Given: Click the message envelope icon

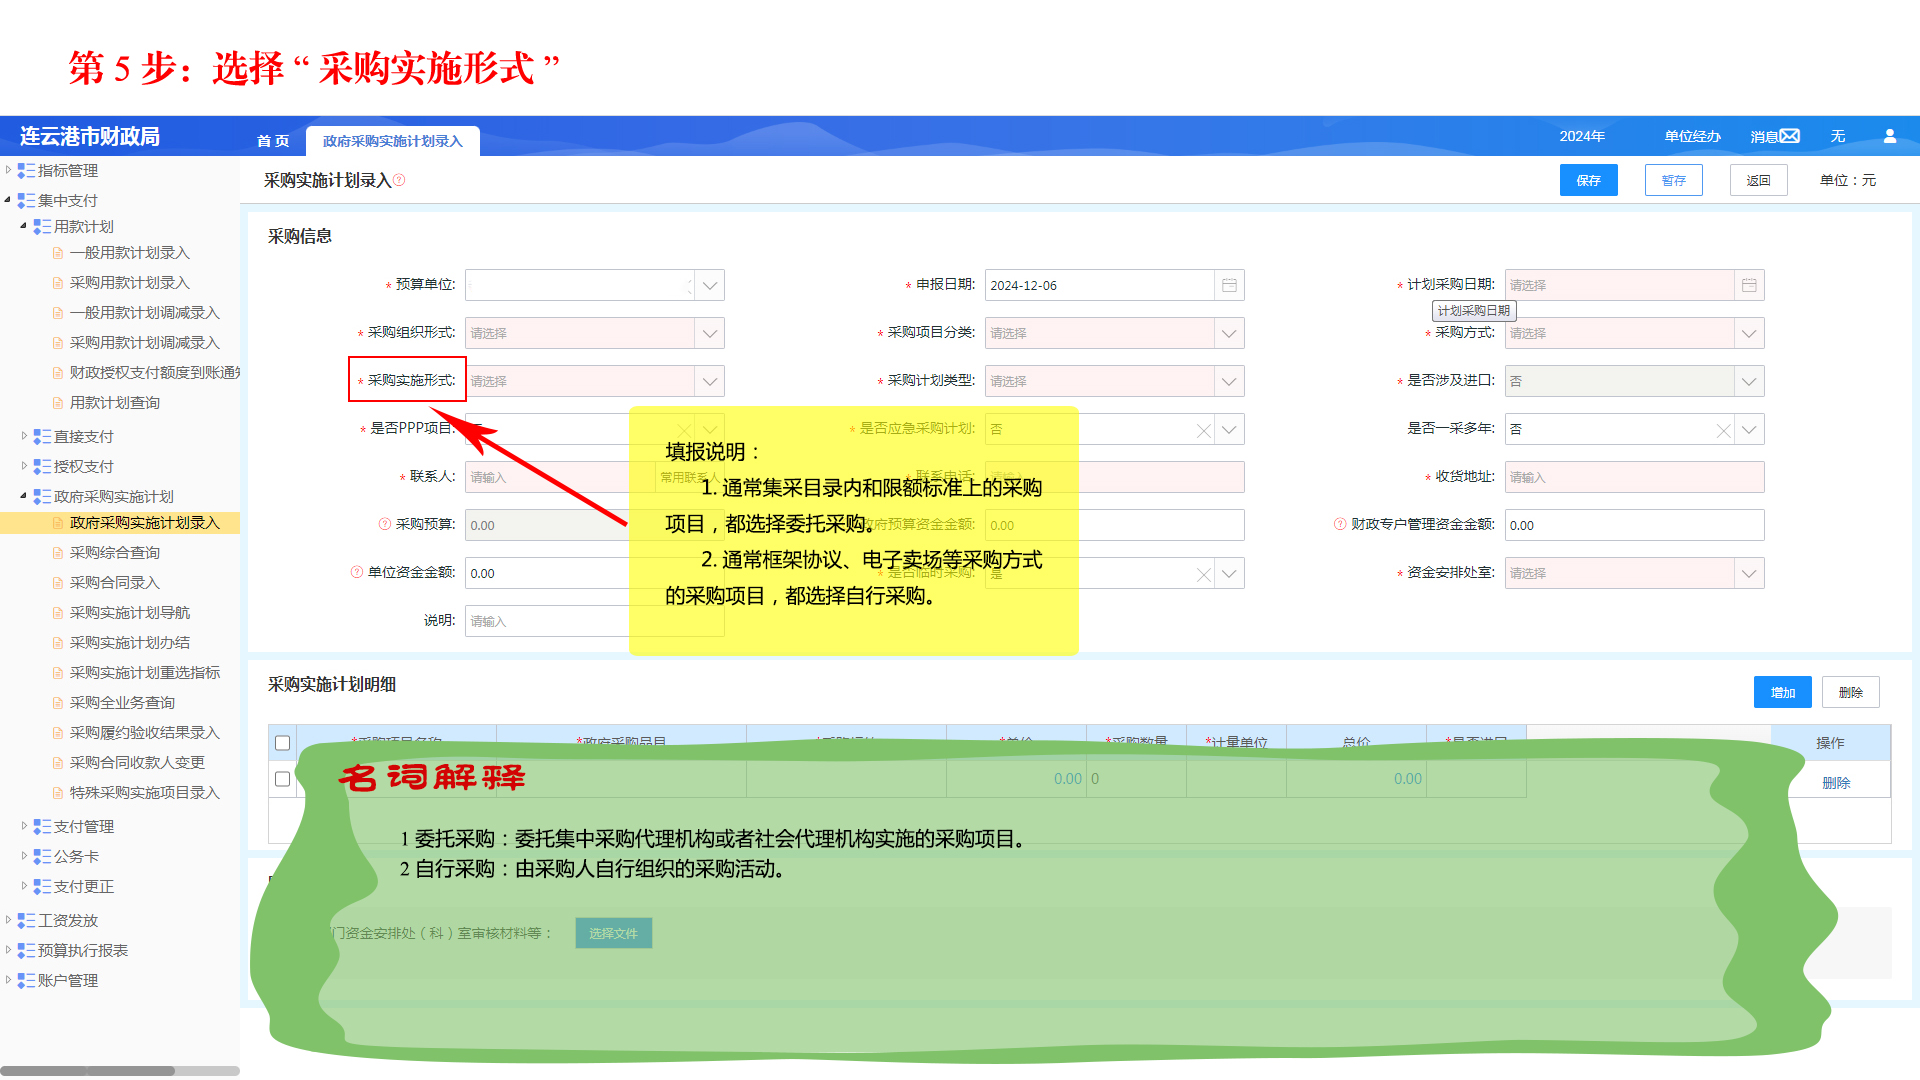Looking at the screenshot, I should coord(1790,136).
